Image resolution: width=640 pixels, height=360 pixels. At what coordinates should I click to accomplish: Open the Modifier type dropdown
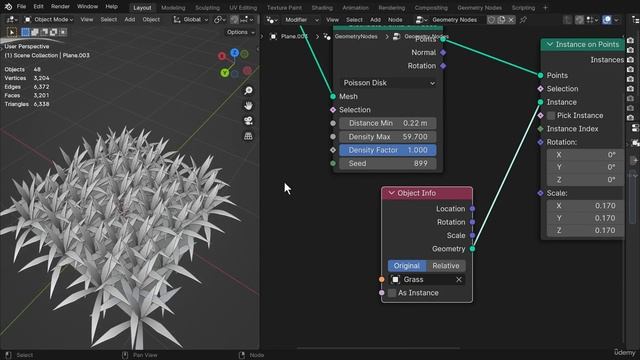pyautogui.click(x=301, y=20)
